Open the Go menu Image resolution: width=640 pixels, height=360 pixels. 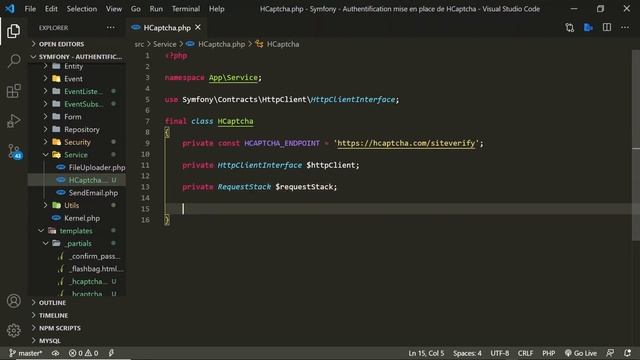coord(136,9)
